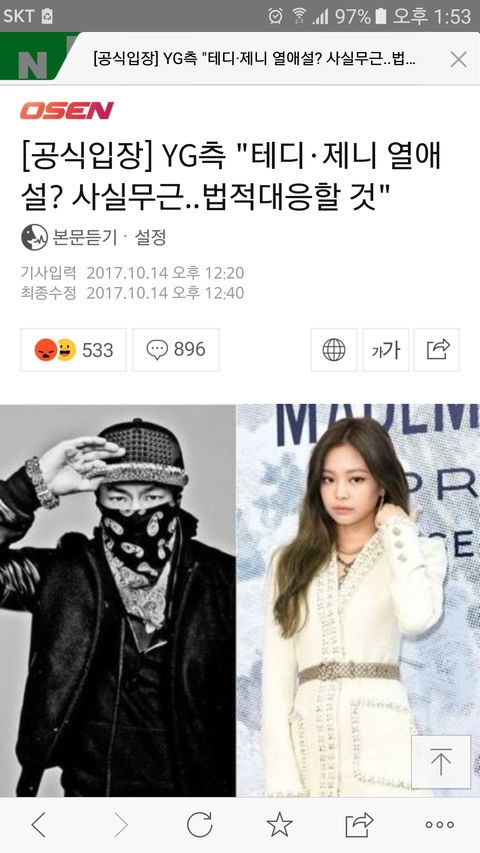480x853 pixels.
Task: Go forward with the right chevron
Action: click(x=120, y=825)
